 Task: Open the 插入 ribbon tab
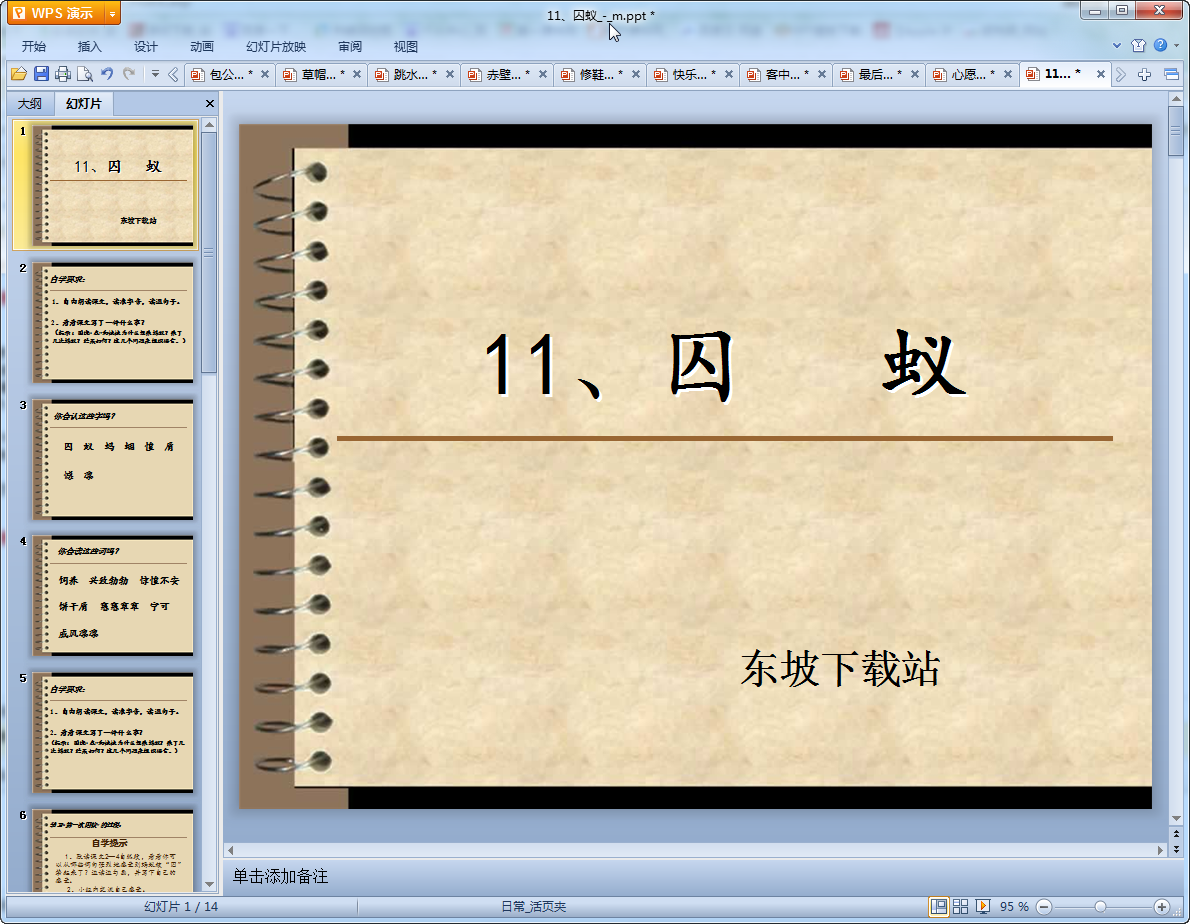[x=90, y=47]
